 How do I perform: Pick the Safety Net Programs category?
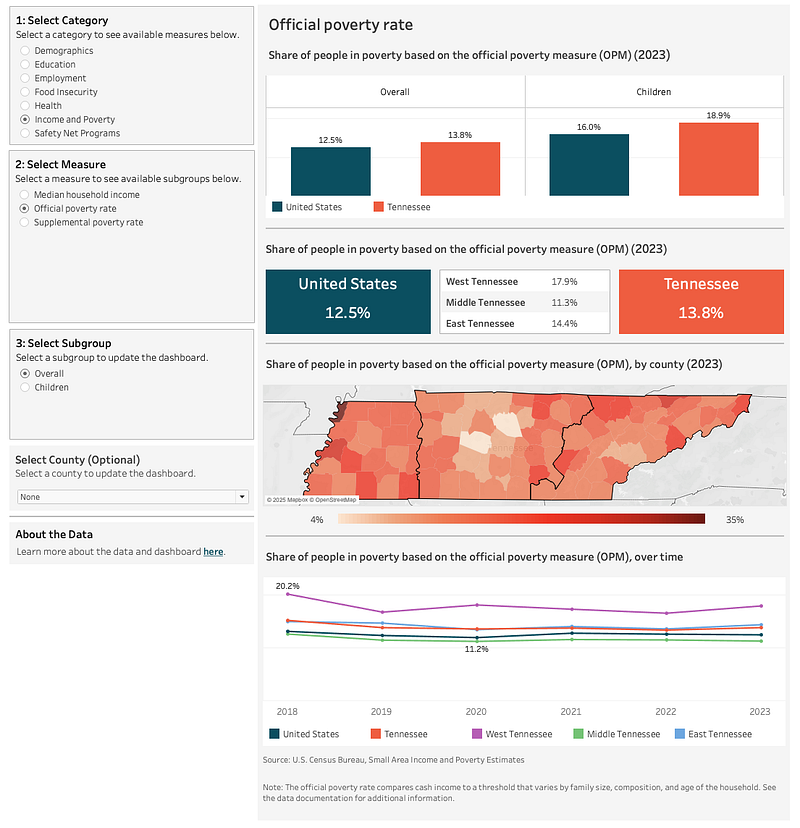[25, 133]
